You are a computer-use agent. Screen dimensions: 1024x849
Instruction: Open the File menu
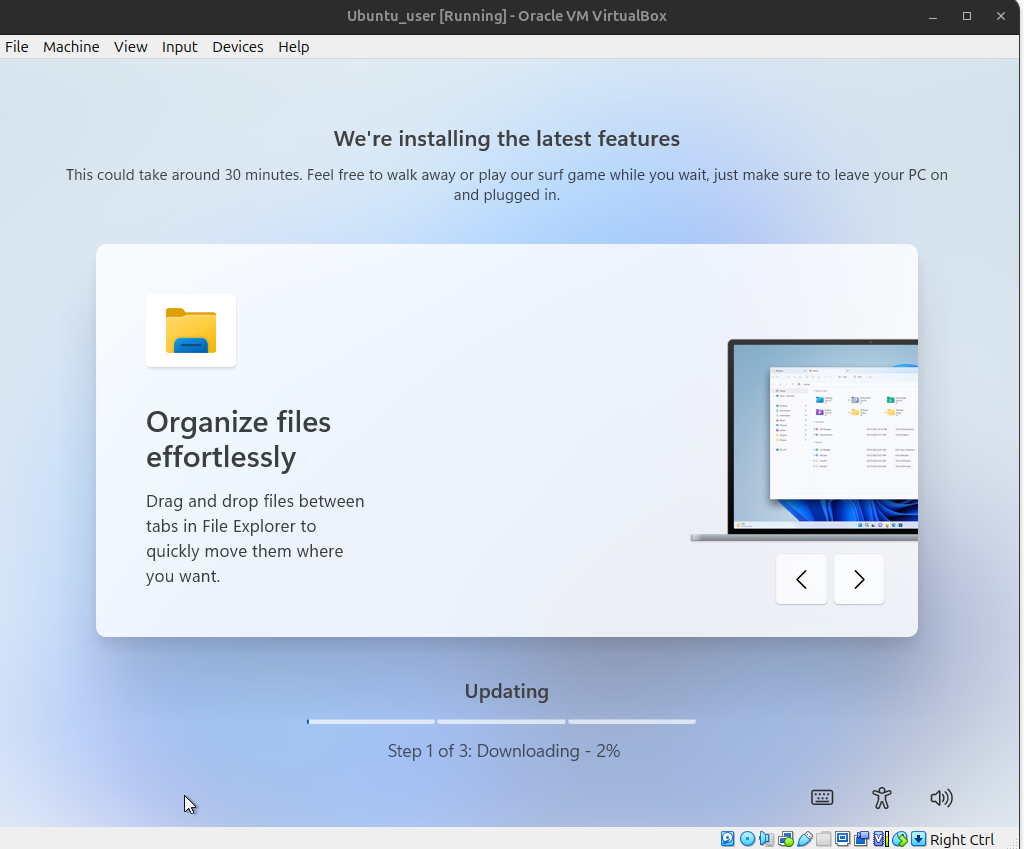17,47
